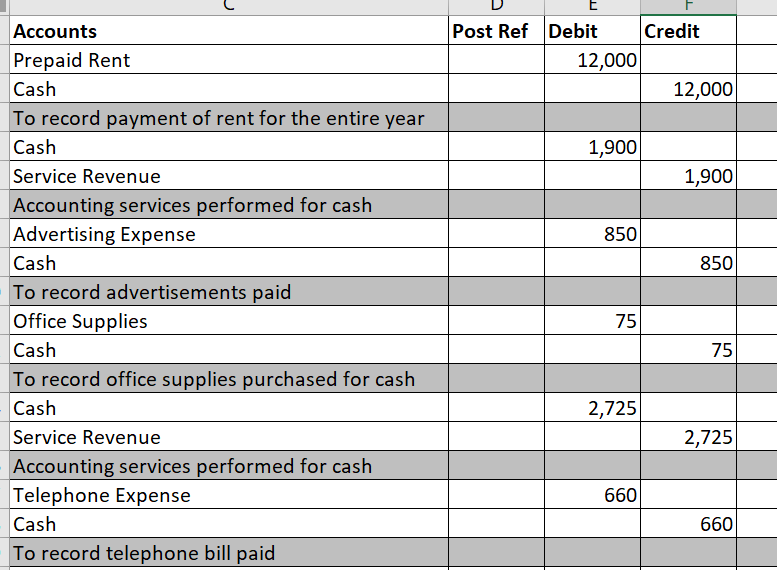
Task: Click Accounting services description after 2,725 entry
Action: coord(229,466)
